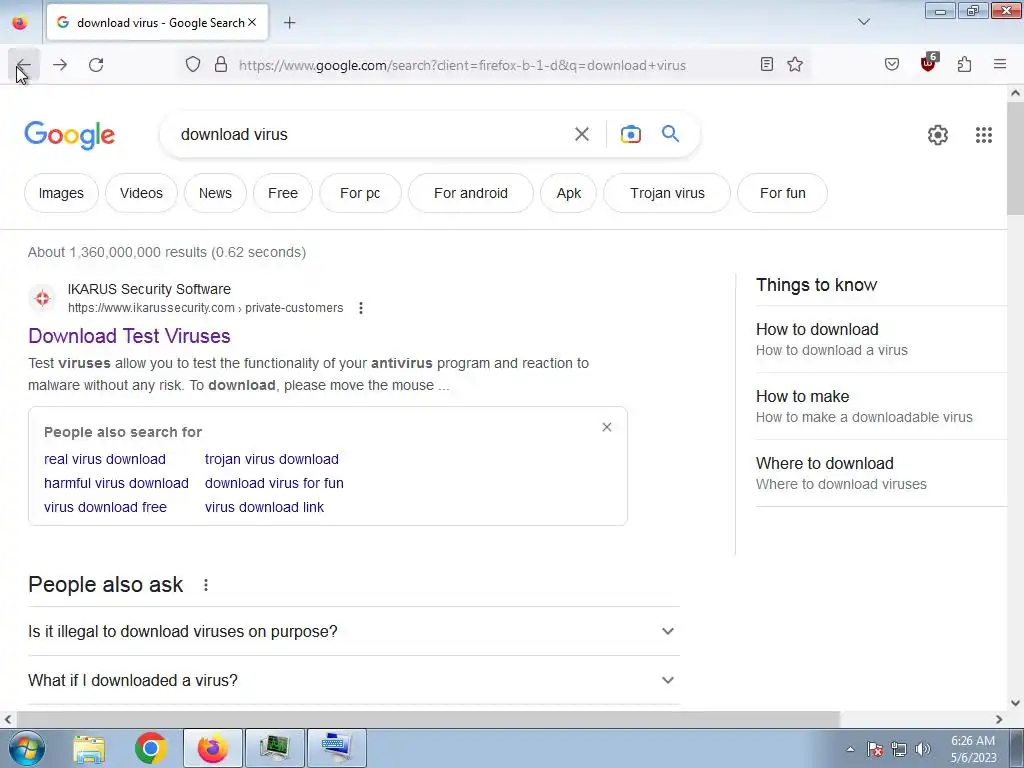
Task: Apply the Free filter chip
Action: (x=283, y=193)
